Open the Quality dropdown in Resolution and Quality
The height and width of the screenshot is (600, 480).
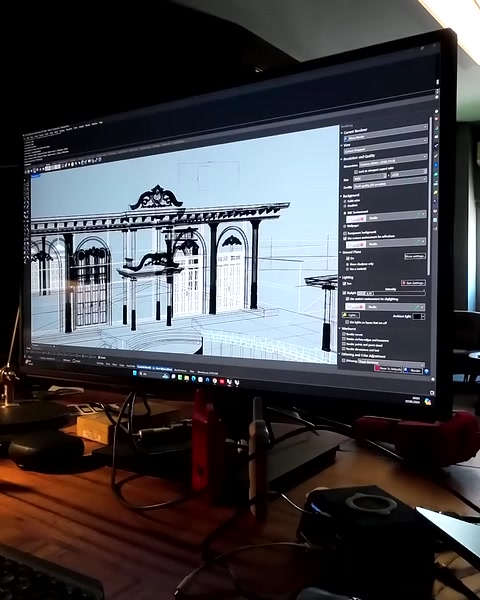[x=390, y=183]
